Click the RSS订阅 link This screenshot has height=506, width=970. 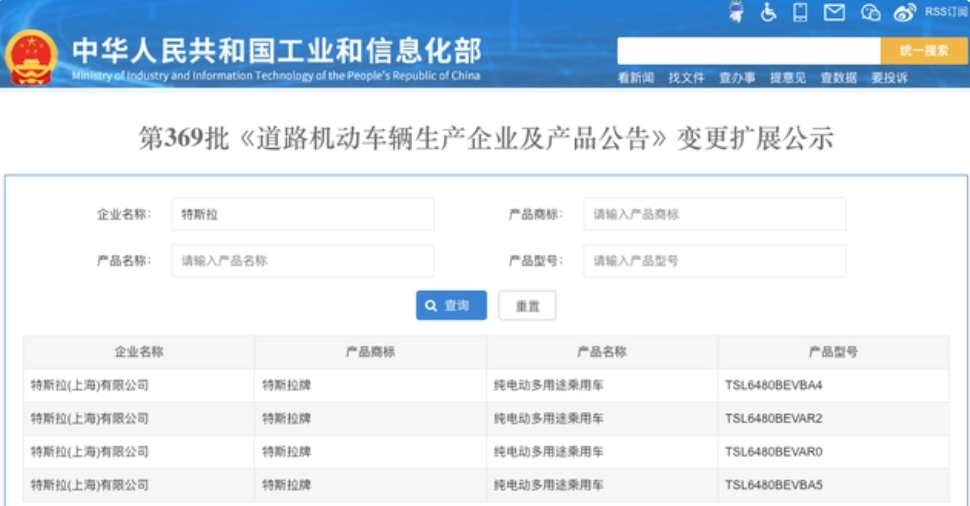(x=946, y=12)
